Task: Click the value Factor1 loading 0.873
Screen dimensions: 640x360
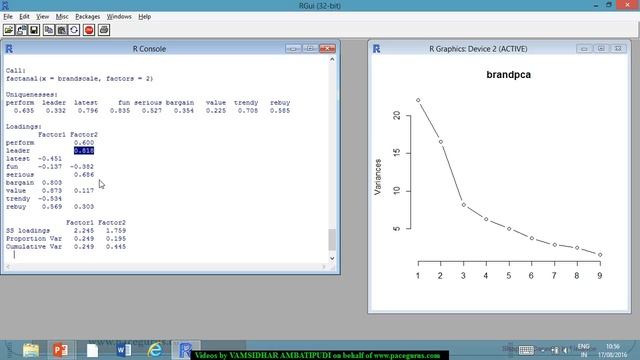Action: [52, 191]
